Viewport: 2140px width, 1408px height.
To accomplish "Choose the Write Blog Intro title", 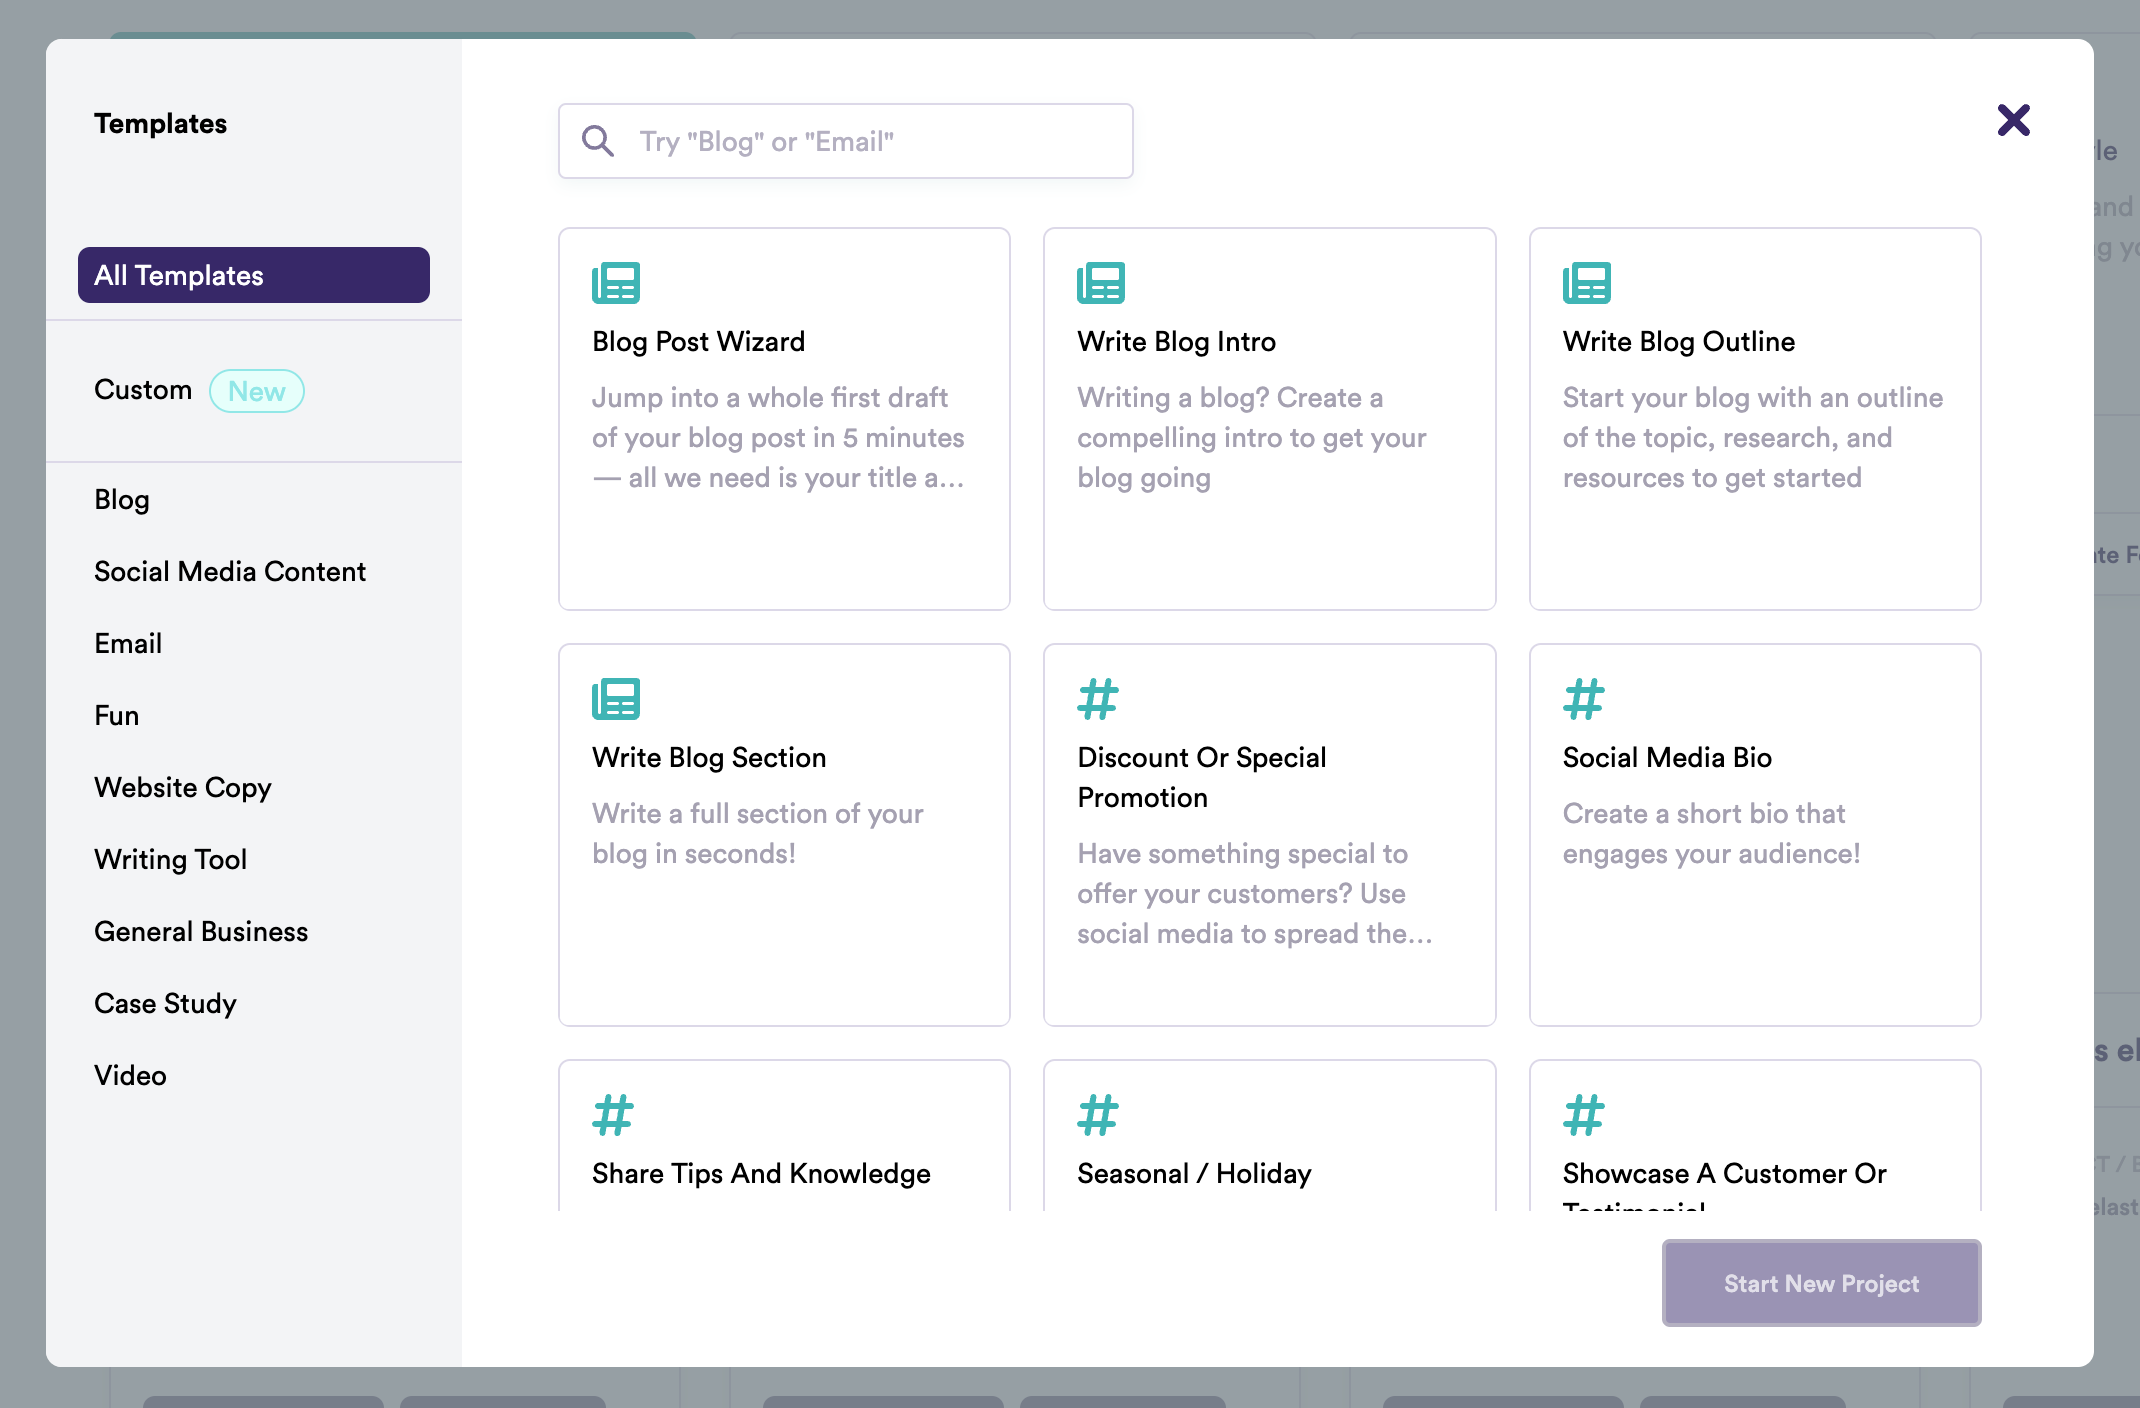I will [1176, 341].
